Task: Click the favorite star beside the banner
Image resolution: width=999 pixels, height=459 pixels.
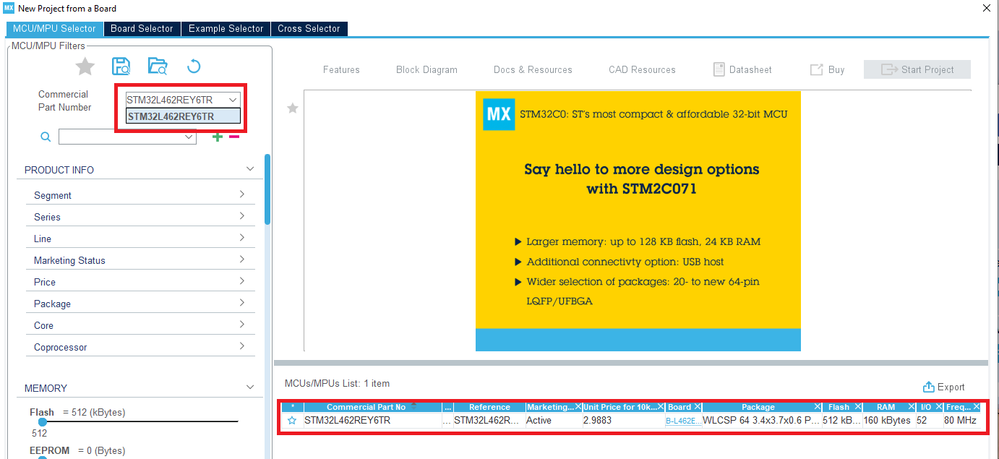Action: click(x=292, y=108)
